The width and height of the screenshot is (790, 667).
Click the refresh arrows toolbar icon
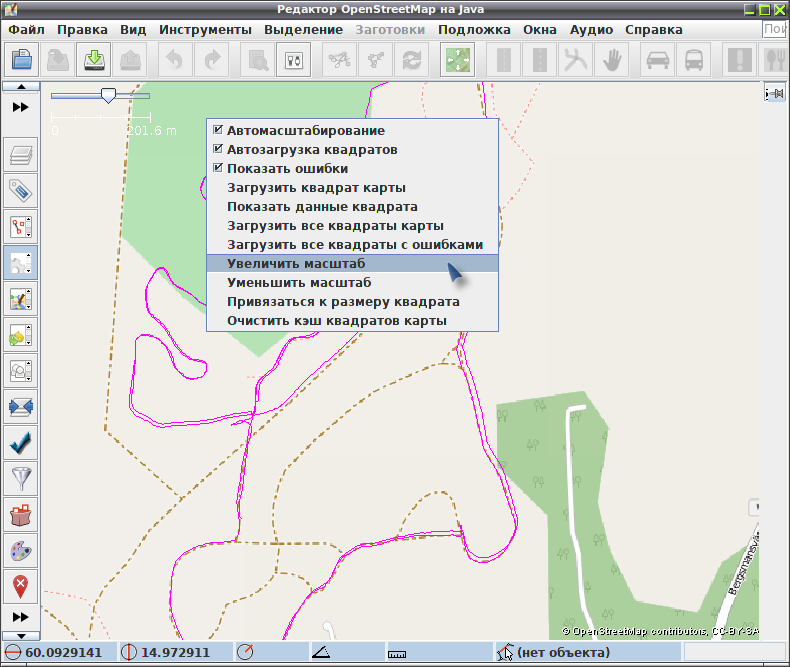[x=412, y=60]
